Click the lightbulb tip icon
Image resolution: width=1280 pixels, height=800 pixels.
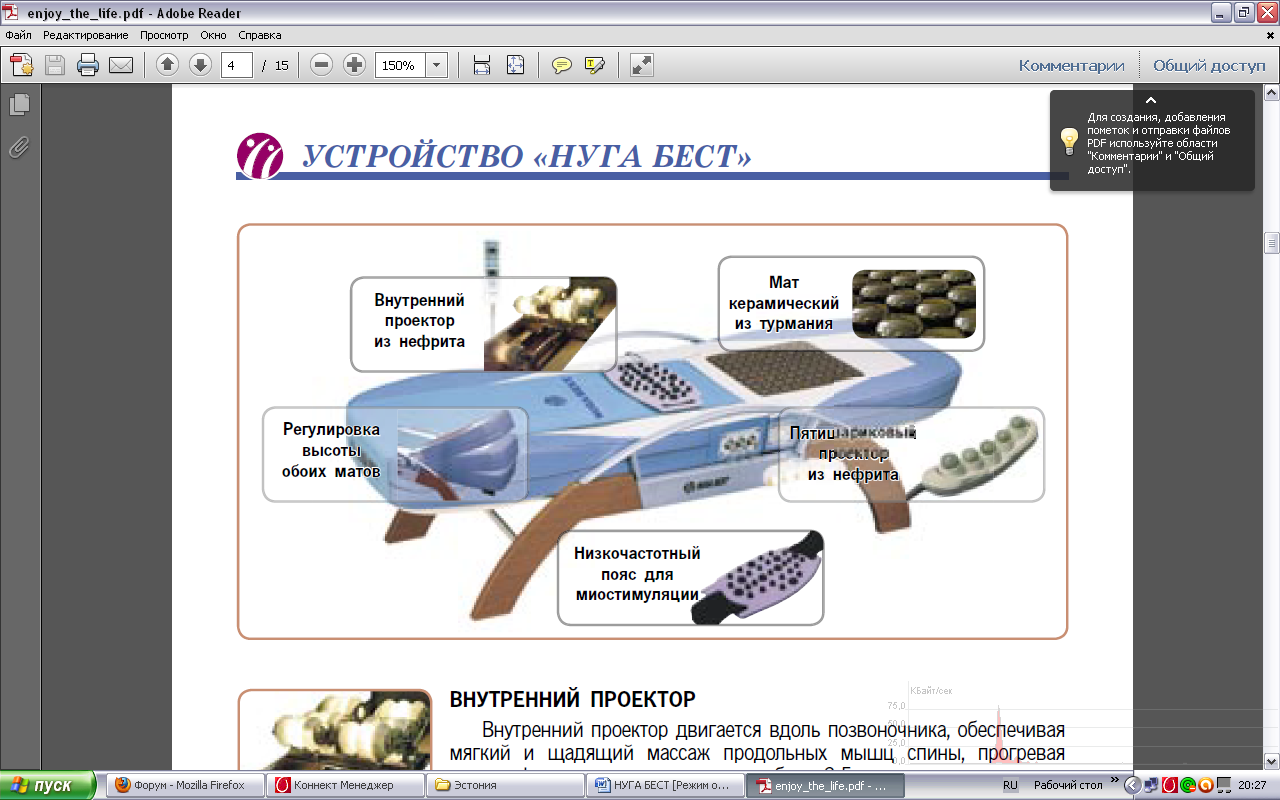coord(1069,140)
